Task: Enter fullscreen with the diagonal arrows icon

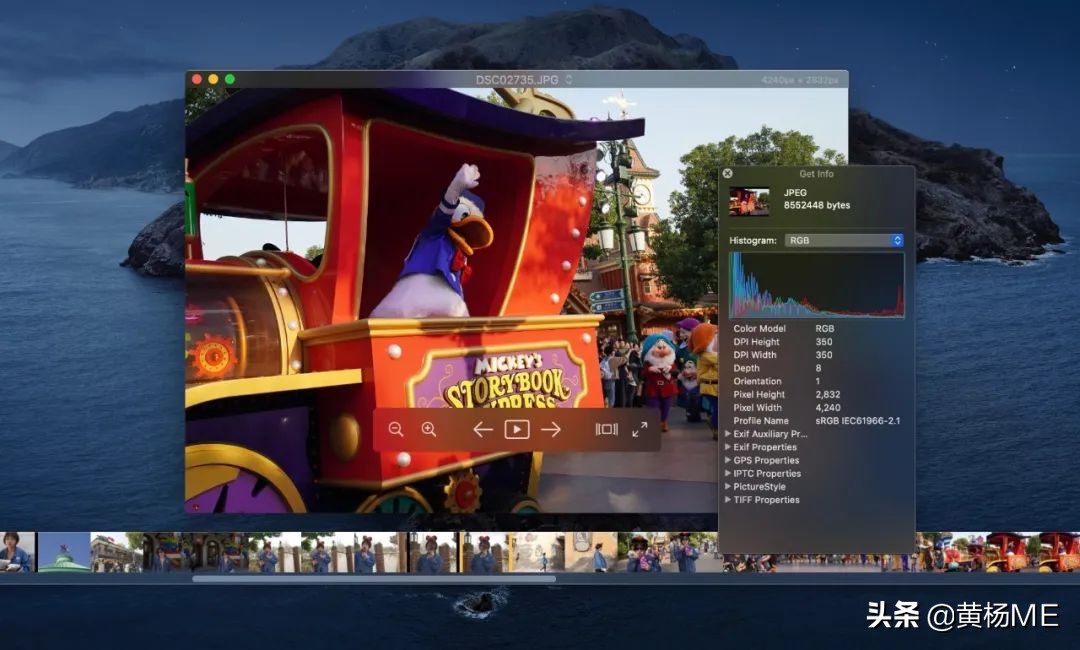Action: pos(640,430)
